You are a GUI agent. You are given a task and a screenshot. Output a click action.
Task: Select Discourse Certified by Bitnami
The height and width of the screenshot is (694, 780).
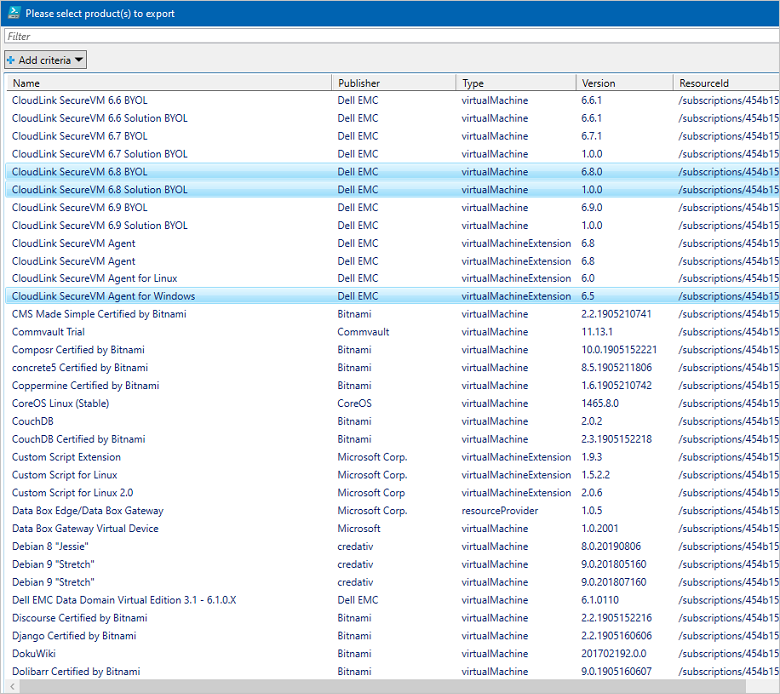pos(392,618)
